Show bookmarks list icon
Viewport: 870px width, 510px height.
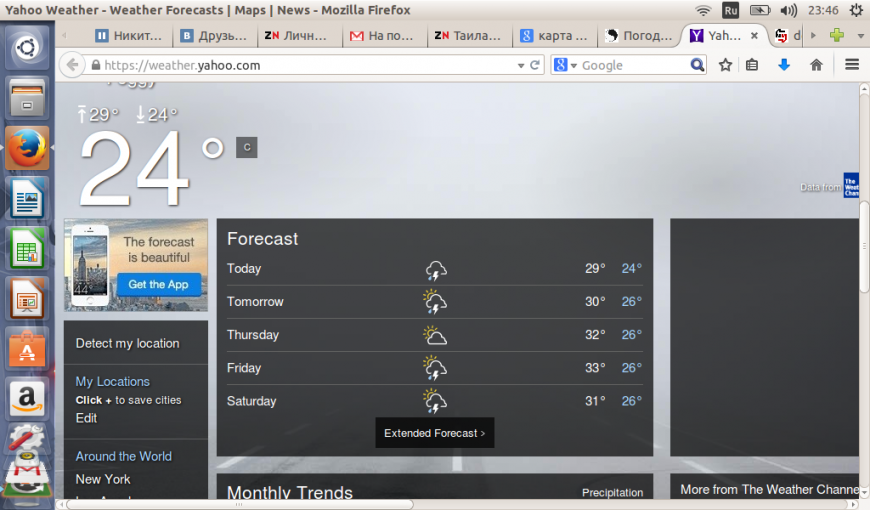point(752,65)
